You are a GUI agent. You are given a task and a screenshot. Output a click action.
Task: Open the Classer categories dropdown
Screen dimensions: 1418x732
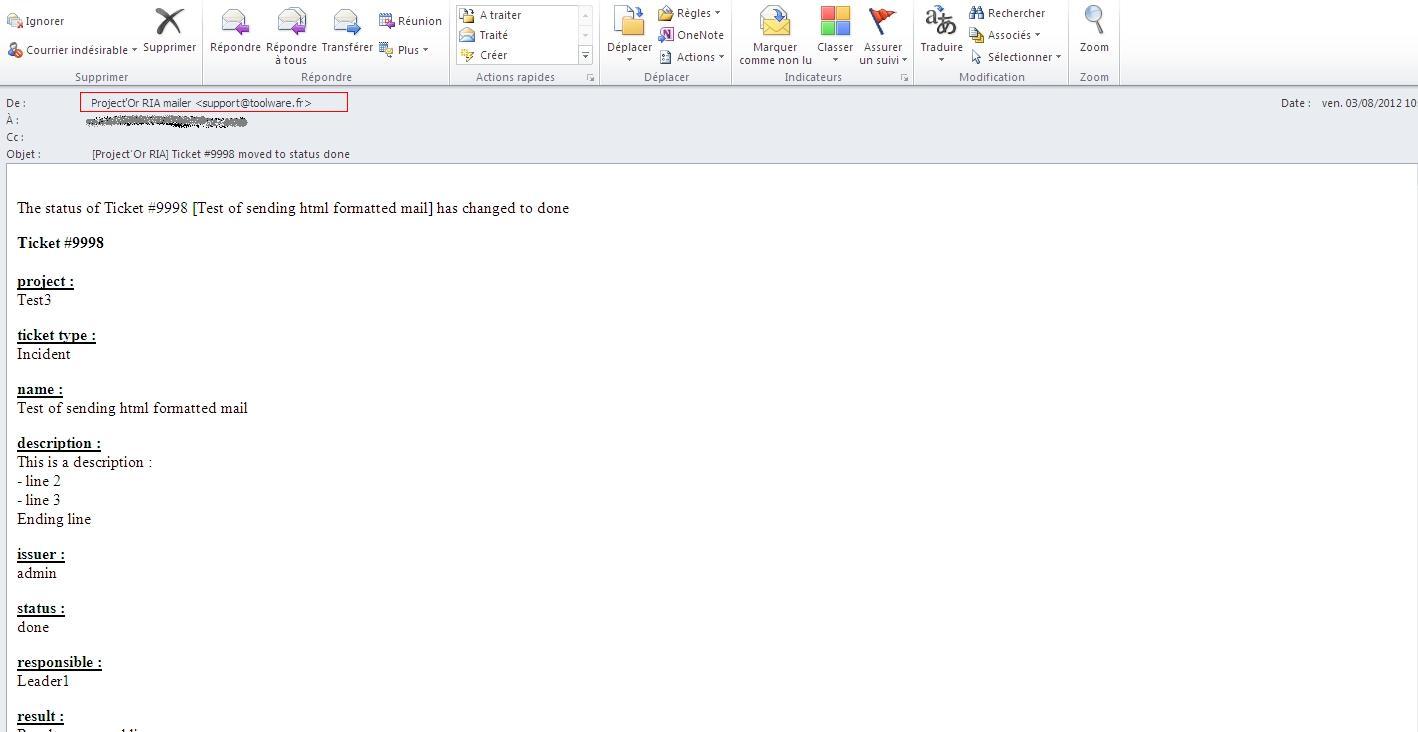tap(835, 36)
